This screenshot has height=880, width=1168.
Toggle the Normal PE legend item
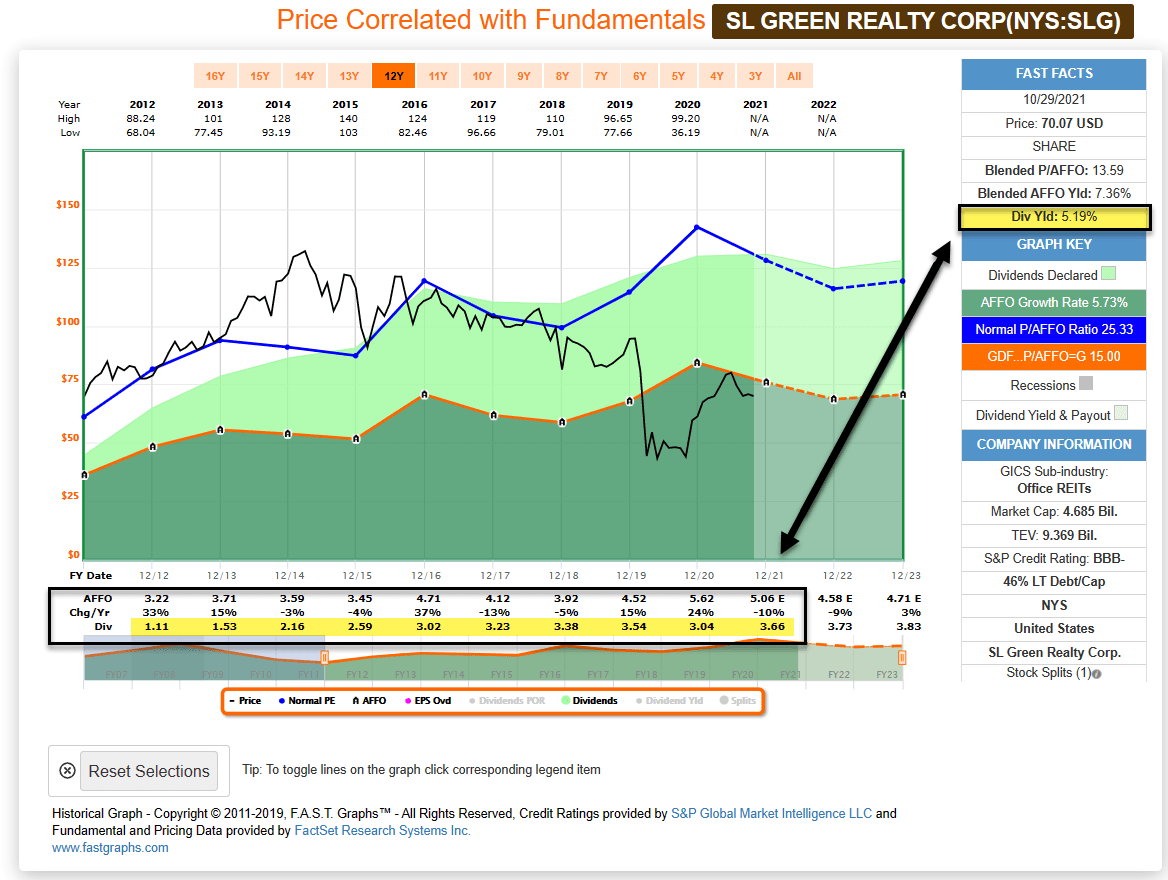tap(307, 701)
